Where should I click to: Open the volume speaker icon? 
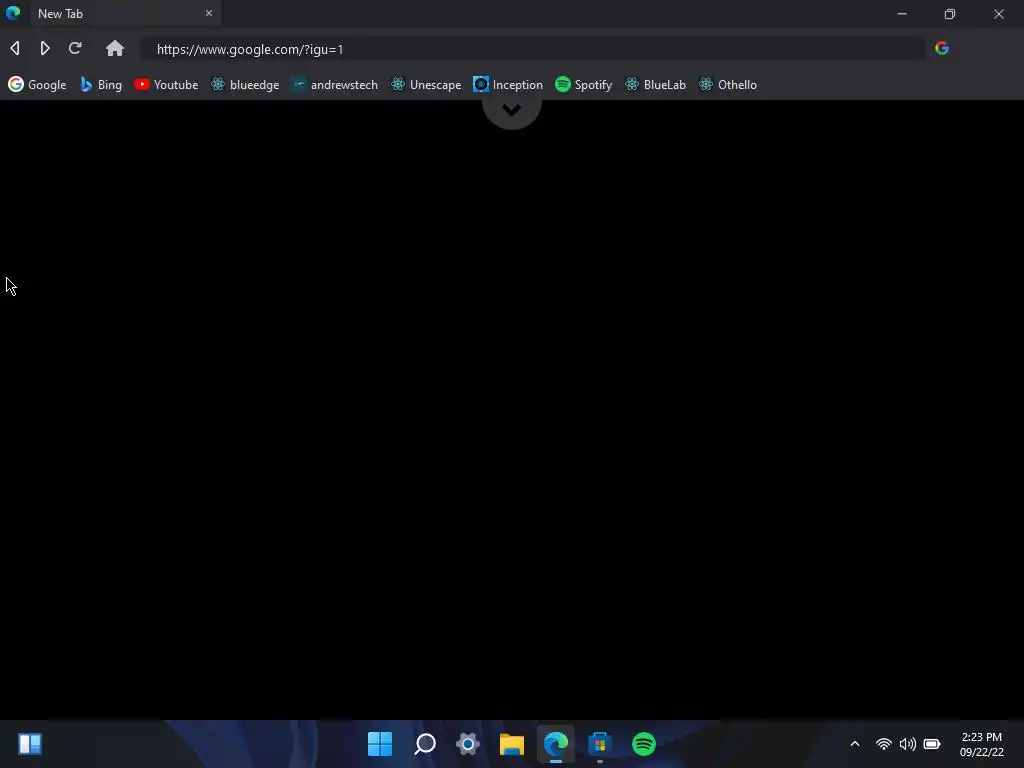[x=908, y=744]
